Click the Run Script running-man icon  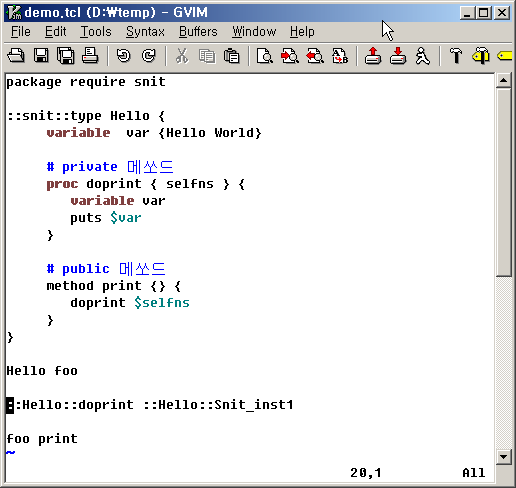423,56
